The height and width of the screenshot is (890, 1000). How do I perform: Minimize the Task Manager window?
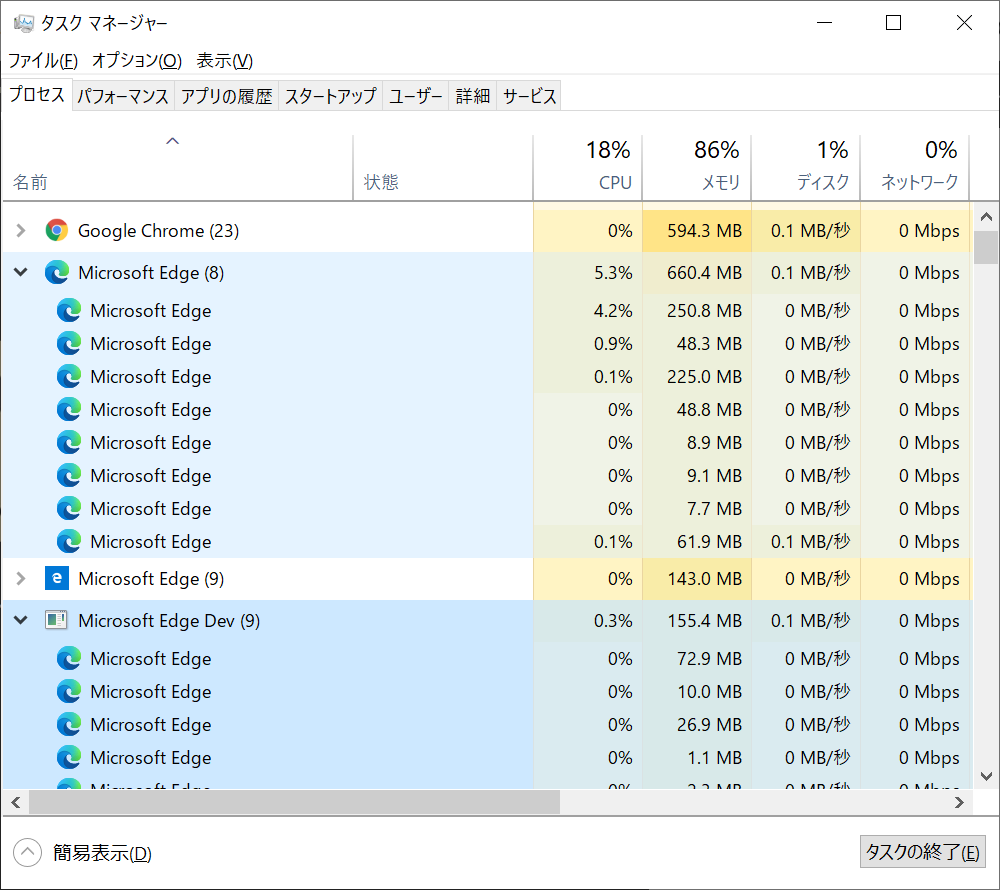coord(825,23)
